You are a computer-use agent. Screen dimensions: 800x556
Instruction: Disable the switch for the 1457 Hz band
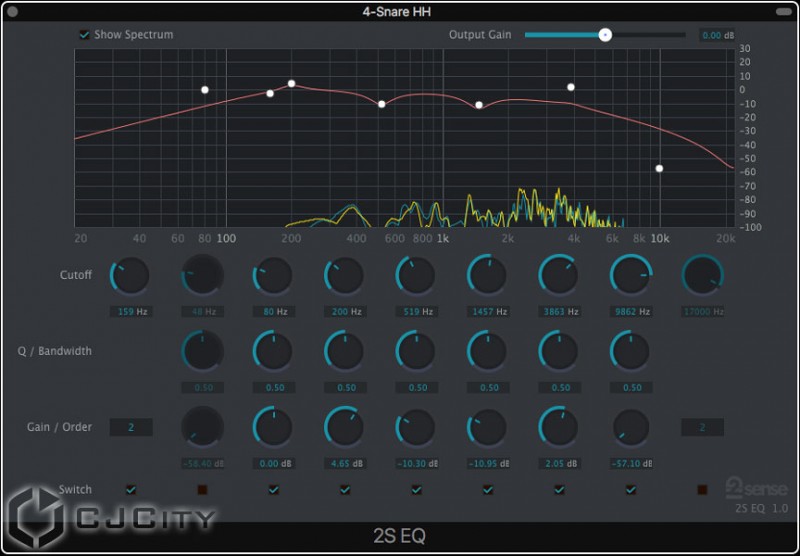tap(488, 490)
